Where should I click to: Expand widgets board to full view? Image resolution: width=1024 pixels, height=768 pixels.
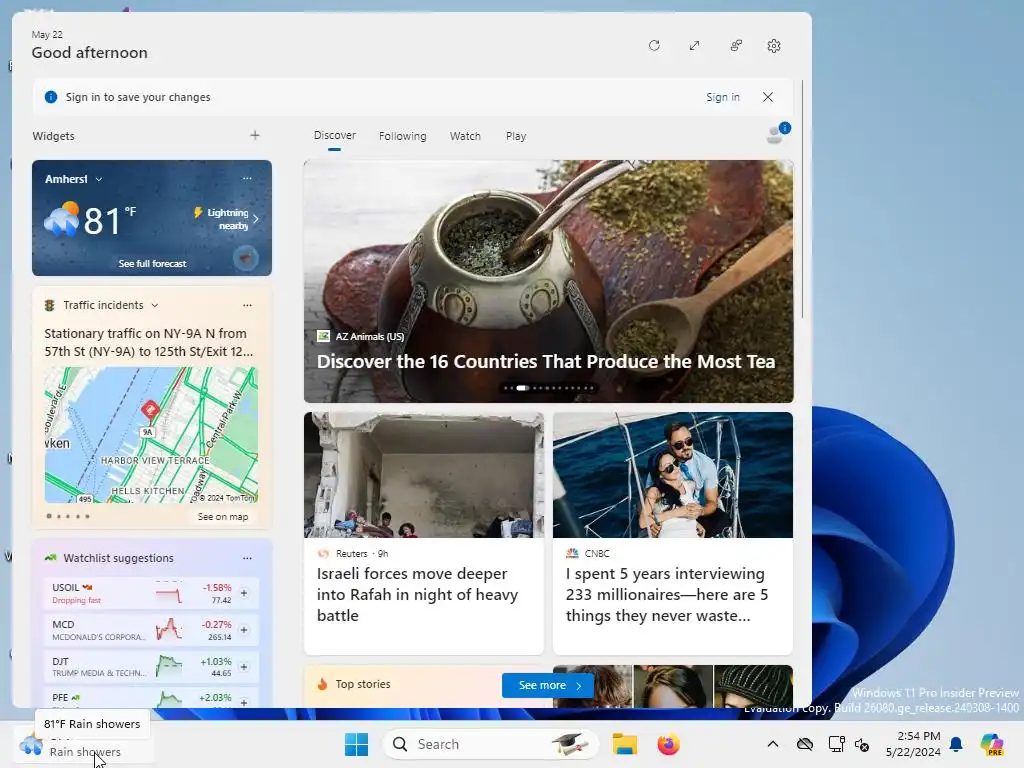coord(694,46)
